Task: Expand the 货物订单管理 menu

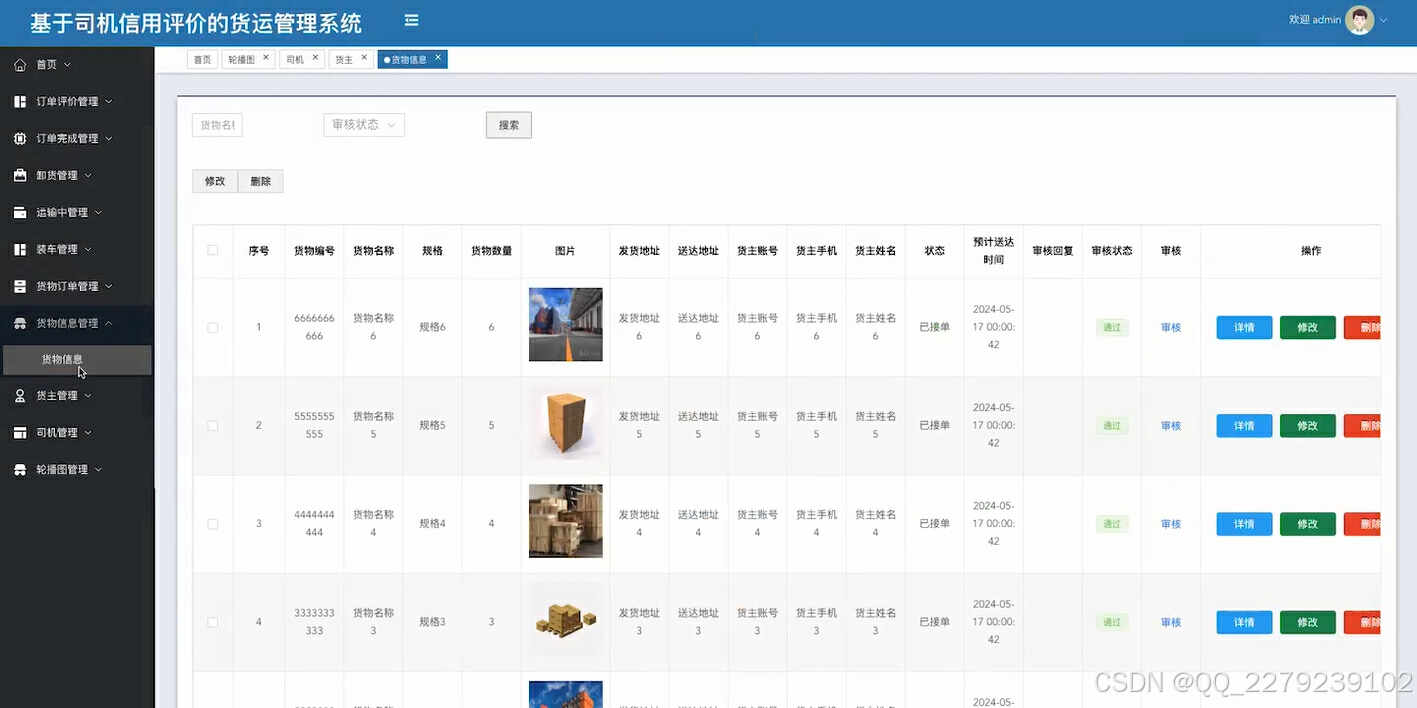Action: (x=109, y=286)
